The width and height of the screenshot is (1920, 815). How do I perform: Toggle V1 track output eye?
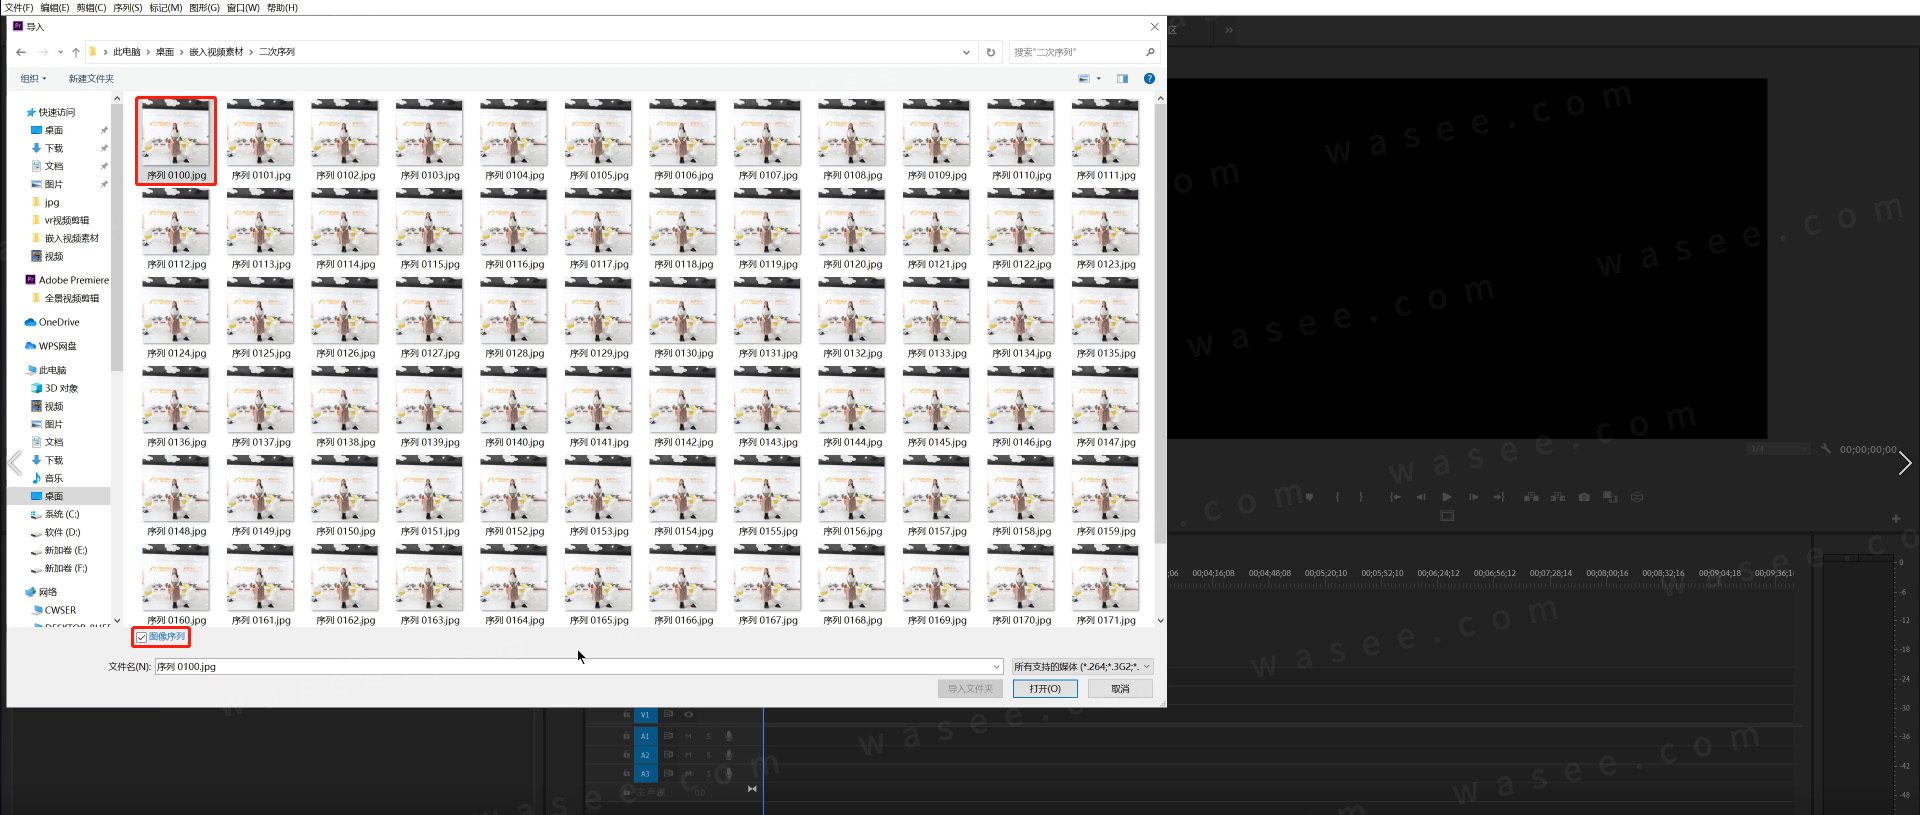pos(688,715)
